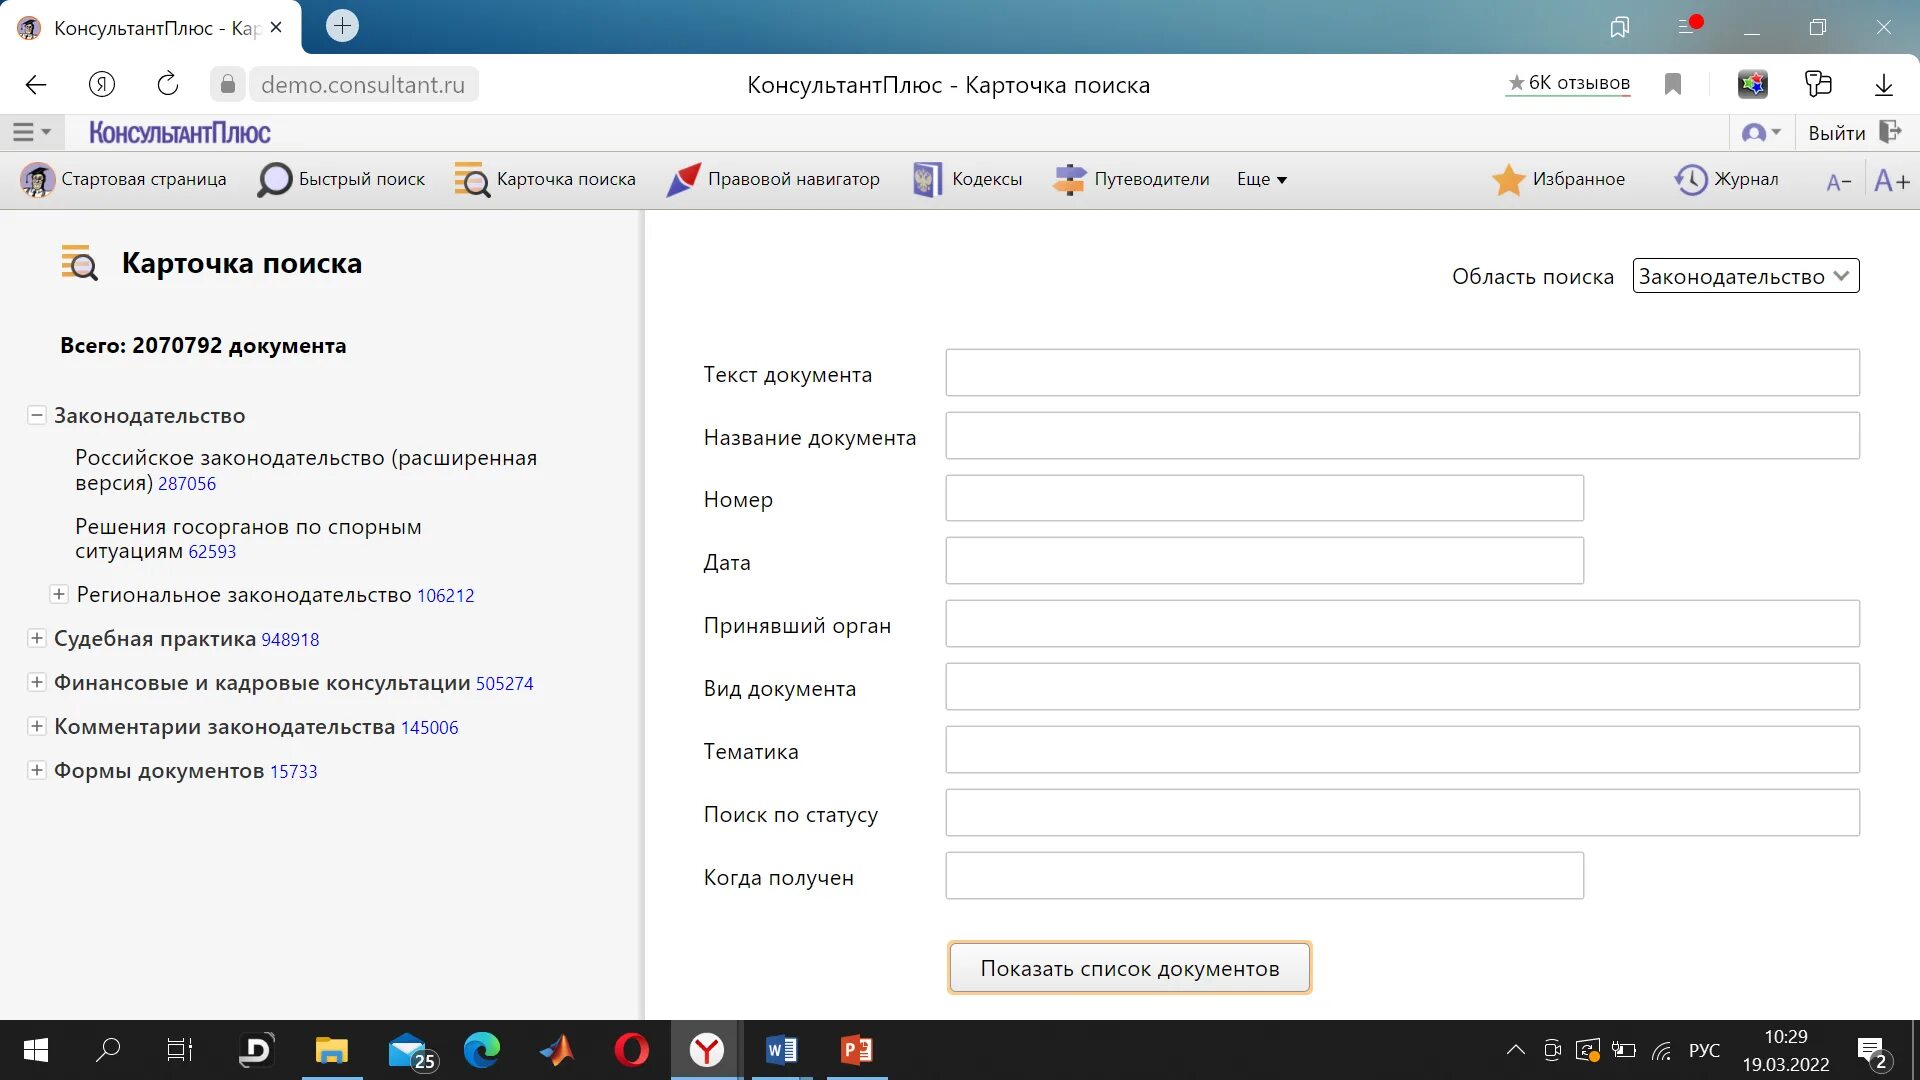1920x1080 pixels.
Task: Open Правовой навигатор toolbar icon
Action: coord(684,180)
